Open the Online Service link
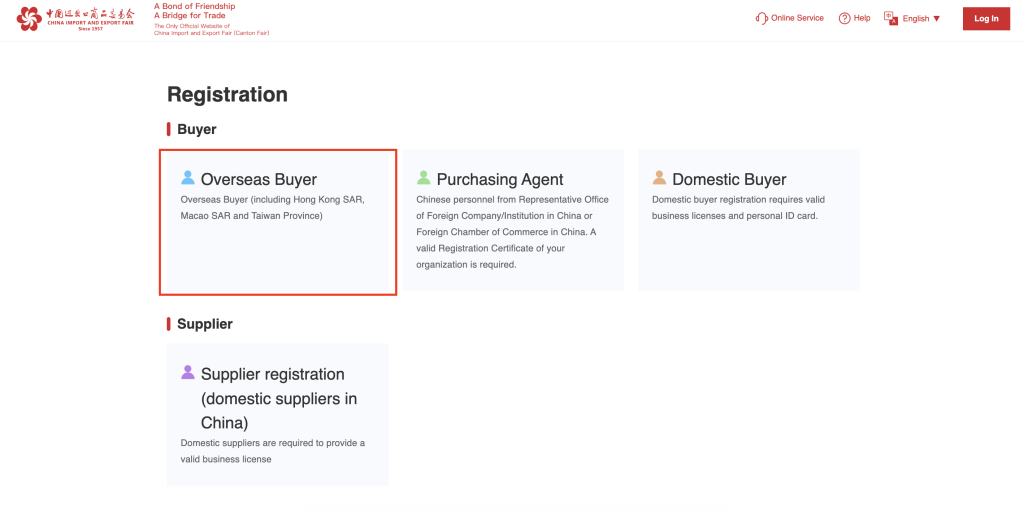This screenshot has width=1024, height=510. click(797, 18)
